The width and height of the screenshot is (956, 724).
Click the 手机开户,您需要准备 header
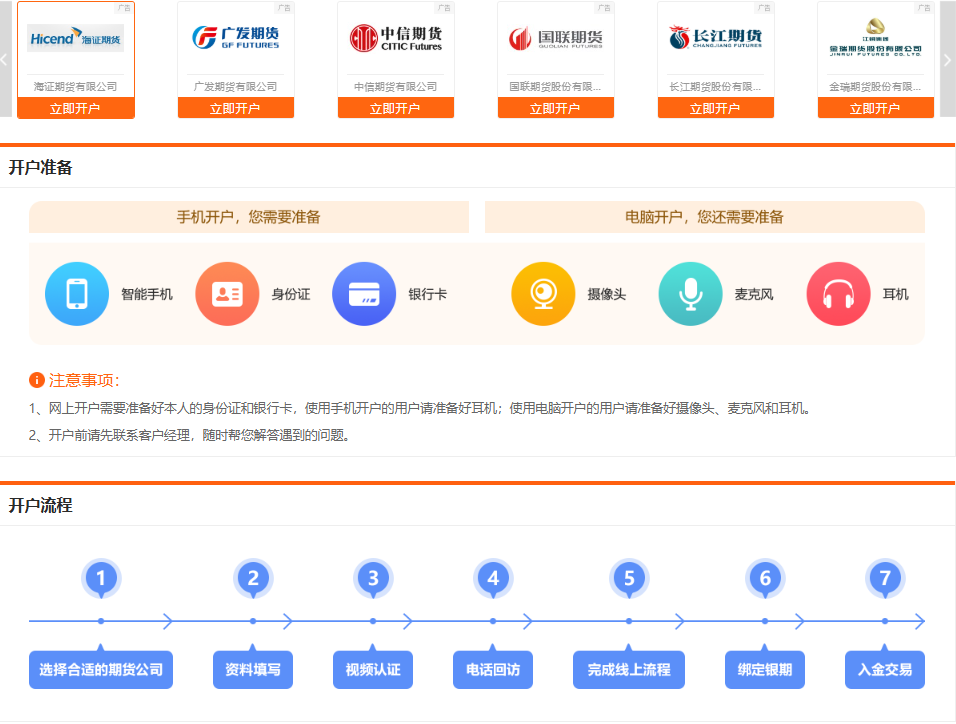(x=249, y=217)
